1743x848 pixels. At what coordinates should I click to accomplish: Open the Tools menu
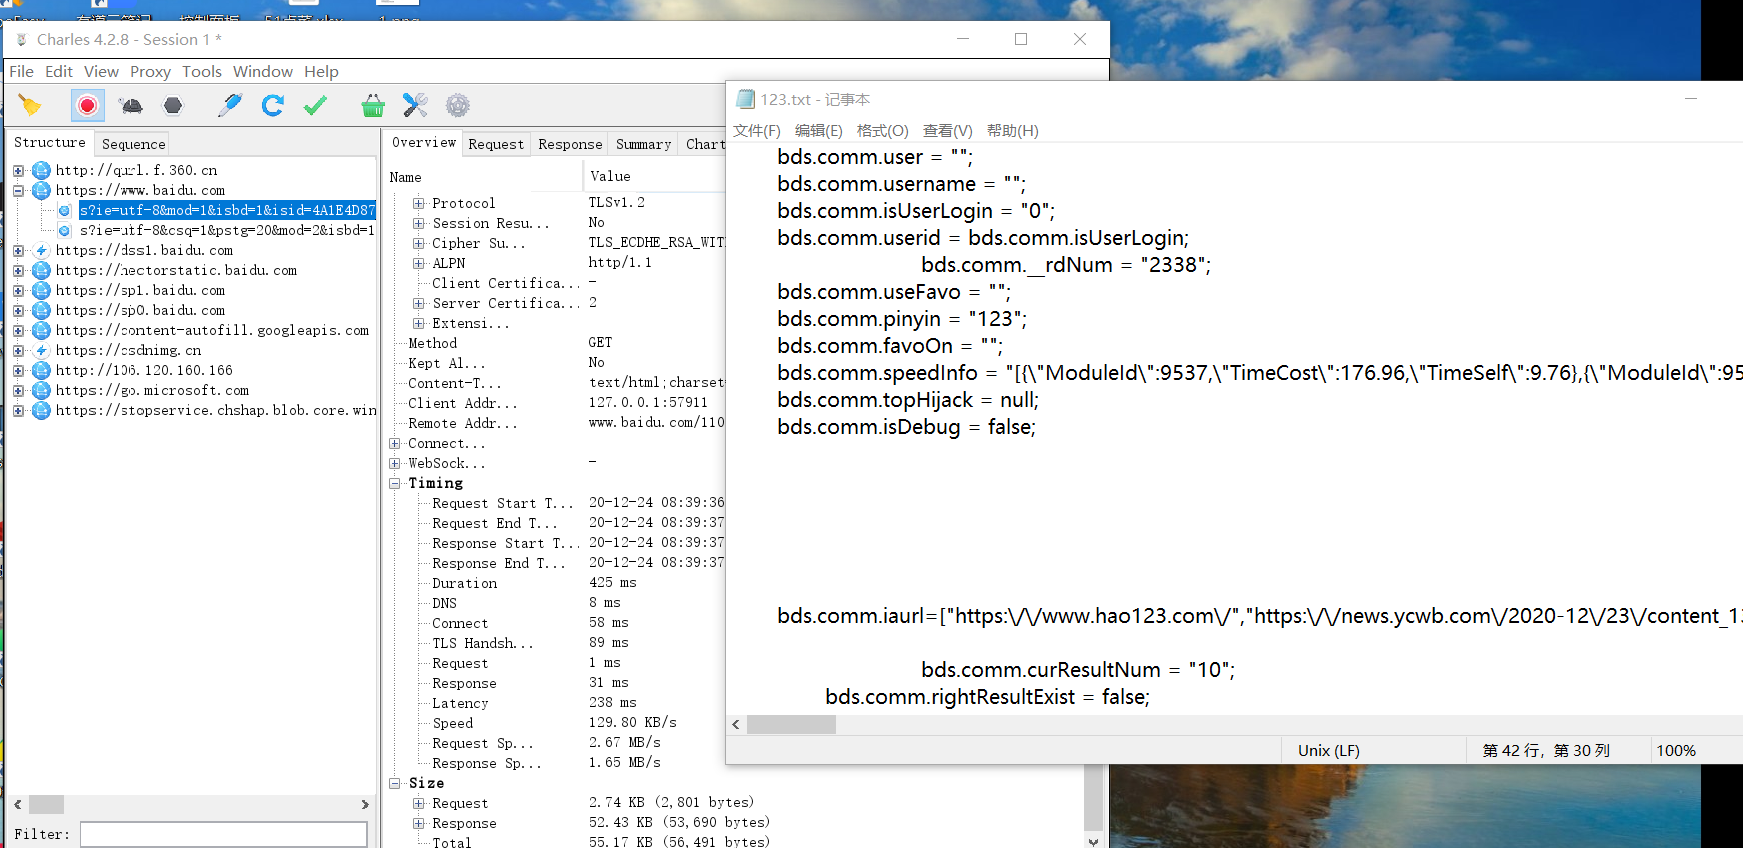click(202, 72)
